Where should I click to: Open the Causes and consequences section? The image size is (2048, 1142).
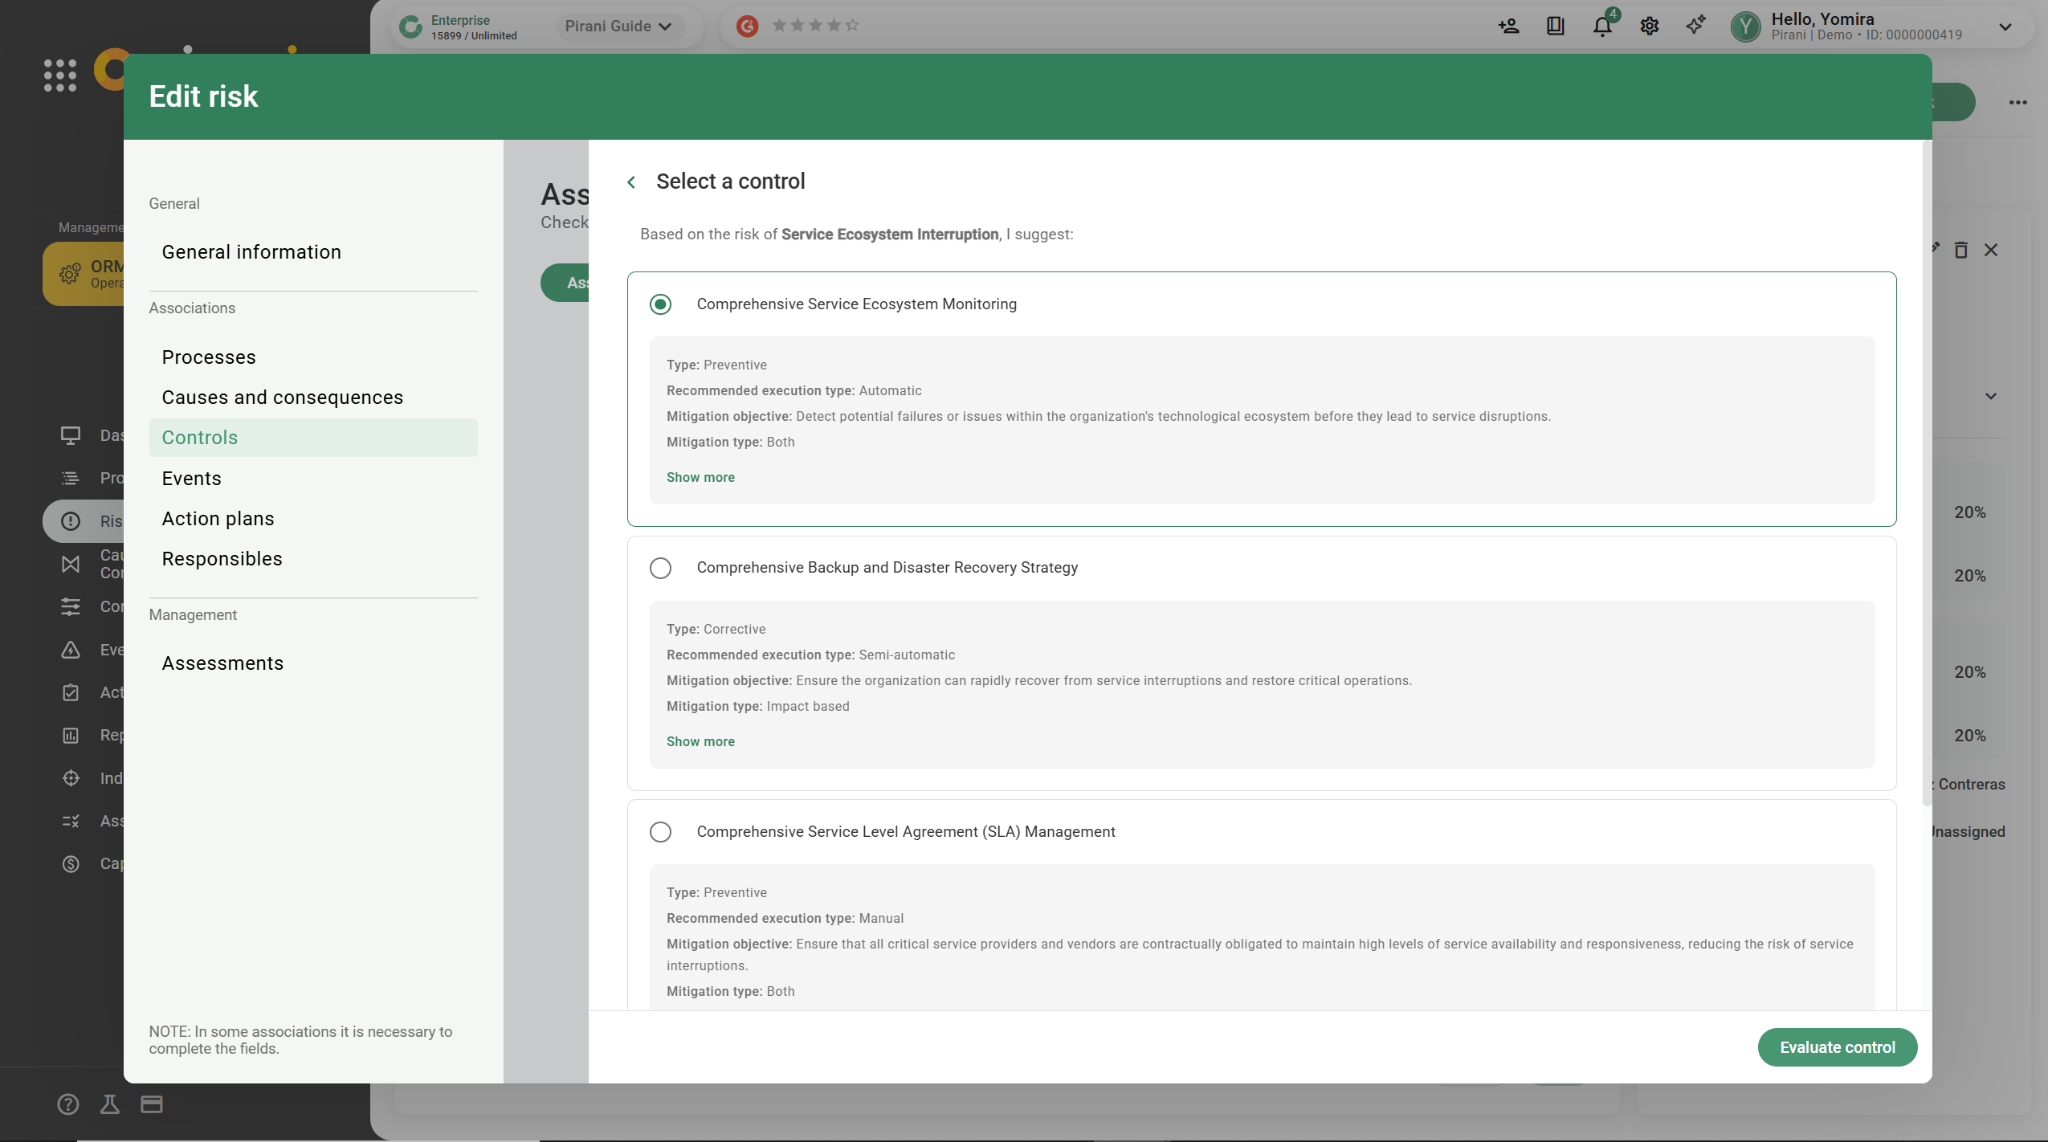(282, 397)
